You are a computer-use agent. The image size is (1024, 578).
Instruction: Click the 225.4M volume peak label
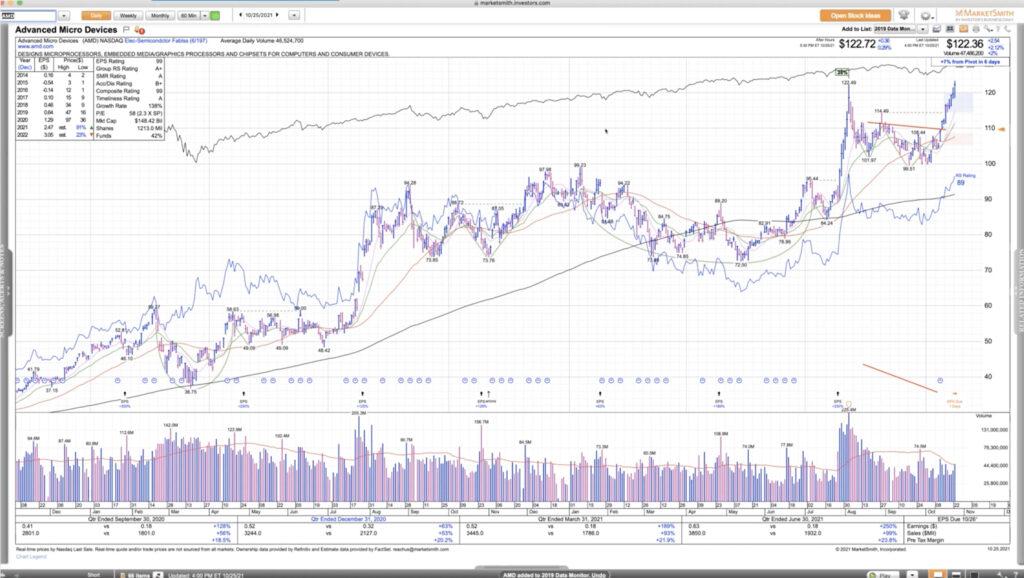point(849,409)
